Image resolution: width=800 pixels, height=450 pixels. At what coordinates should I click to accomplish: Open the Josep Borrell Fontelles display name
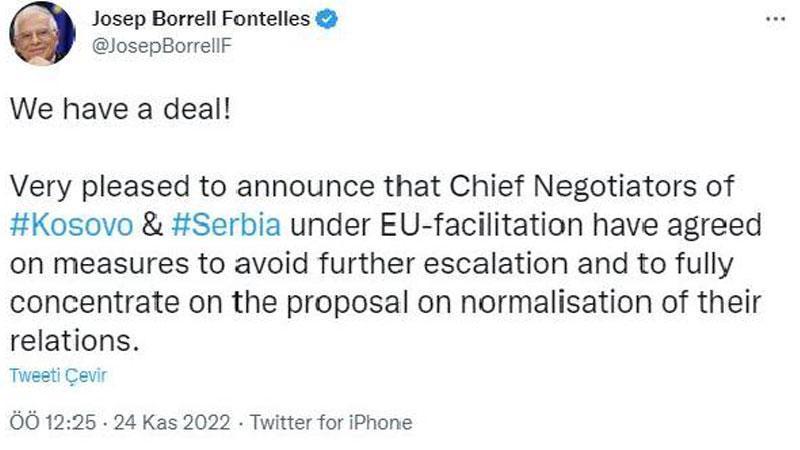(204, 18)
